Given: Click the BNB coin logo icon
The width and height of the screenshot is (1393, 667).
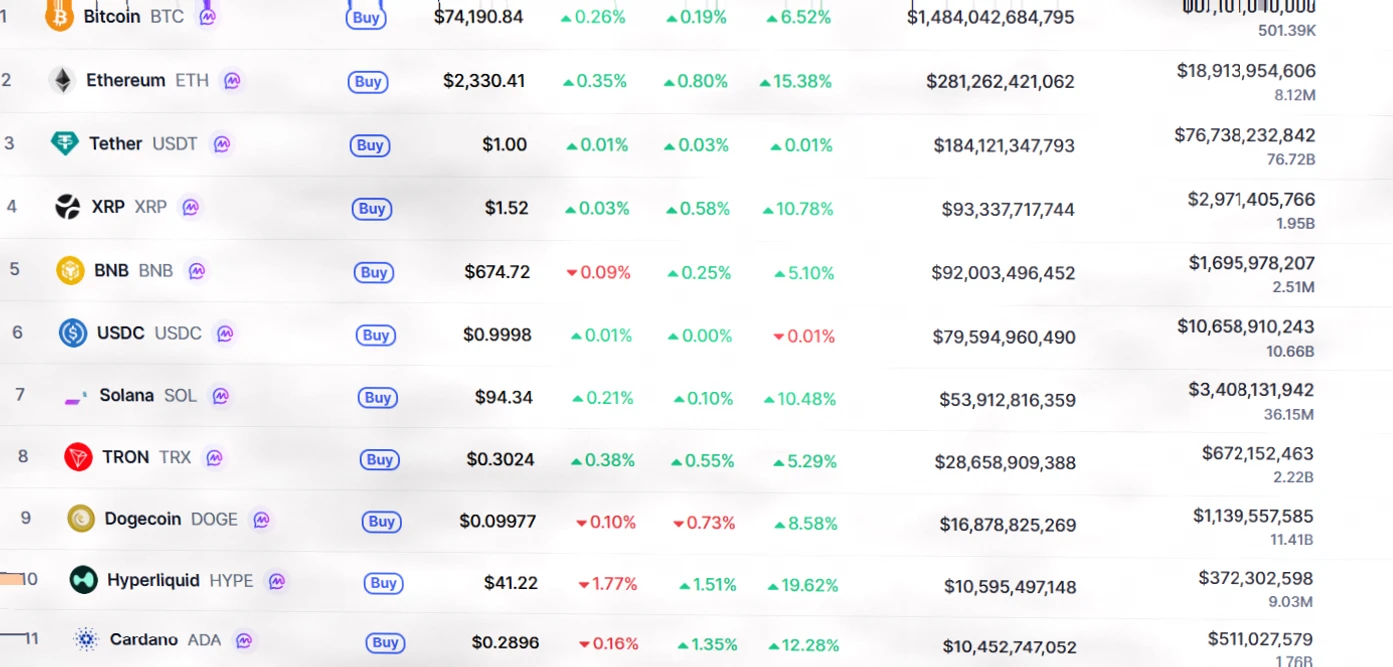Looking at the screenshot, I should point(70,270).
